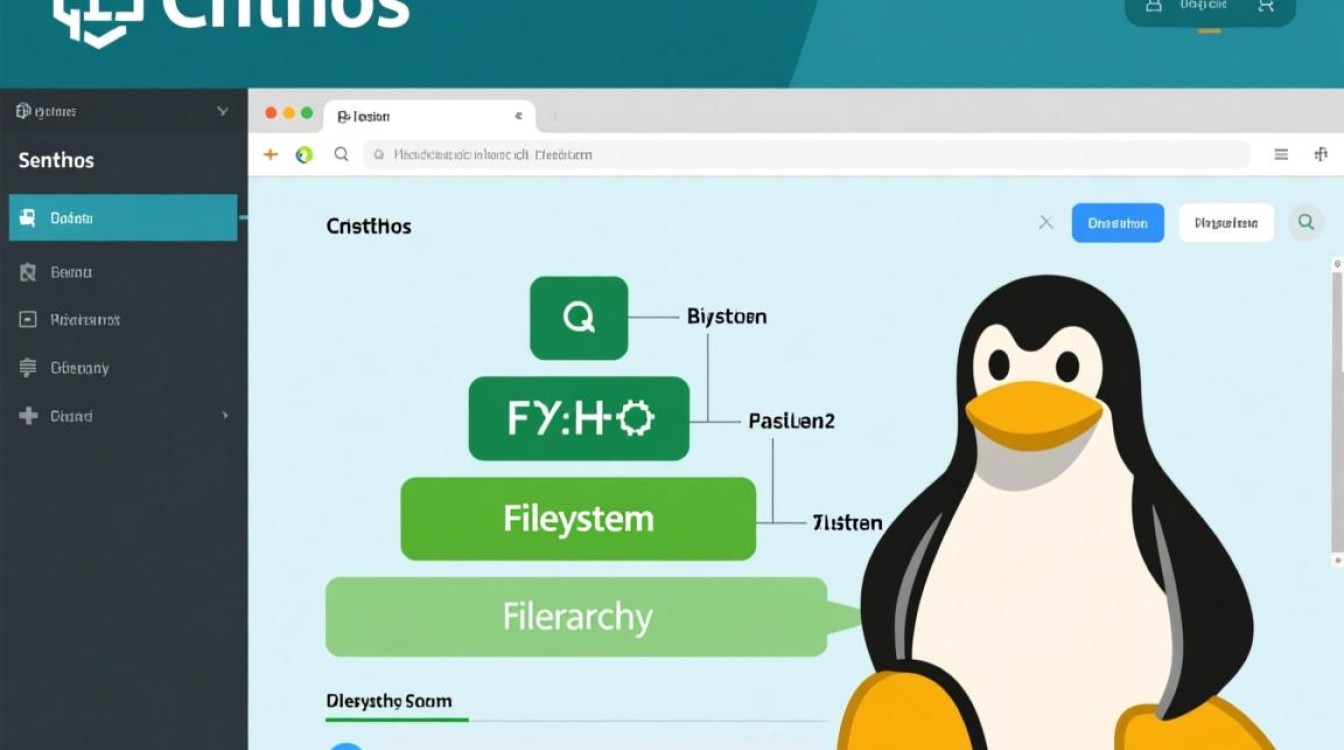This screenshot has height=750, width=1344.
Task: Expand the last sidebar item using its arrow
Action: (x=225, y=415)
